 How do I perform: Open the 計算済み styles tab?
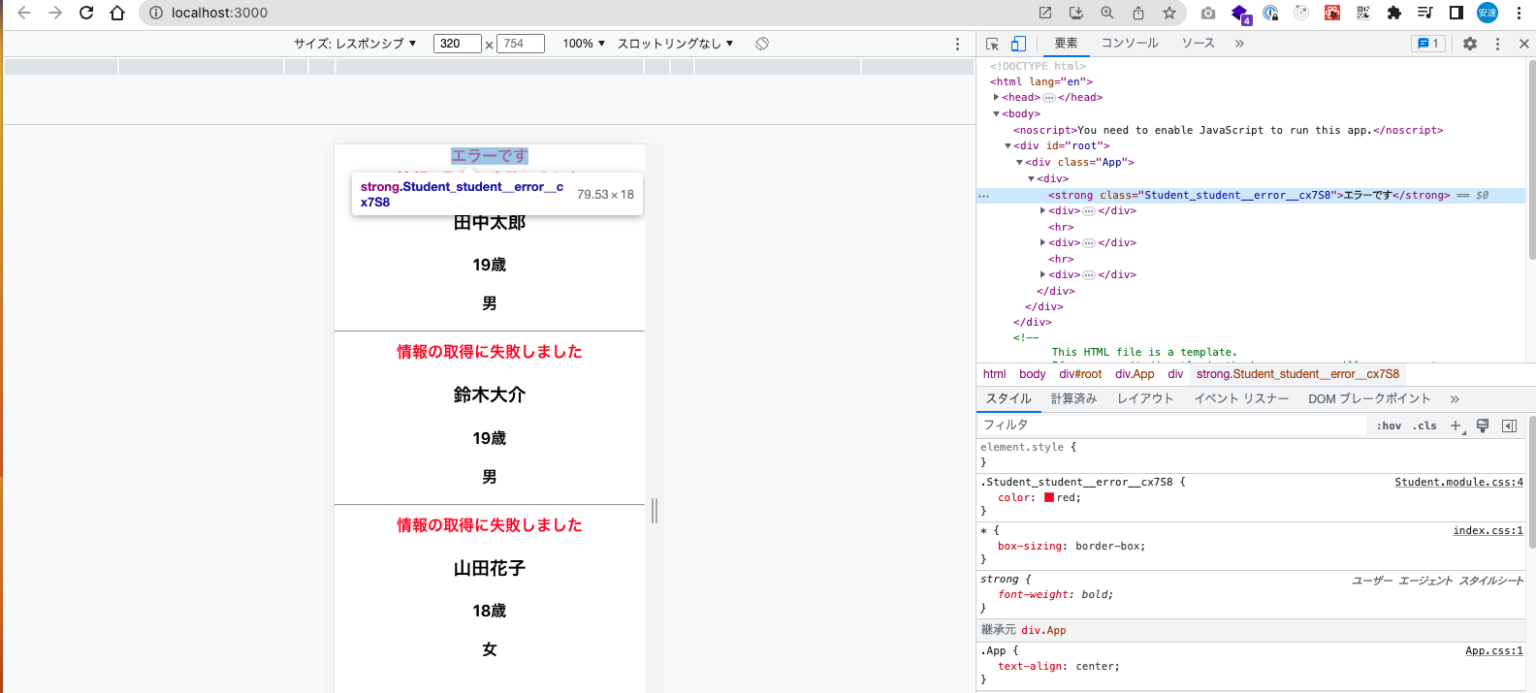[1073, 398]
